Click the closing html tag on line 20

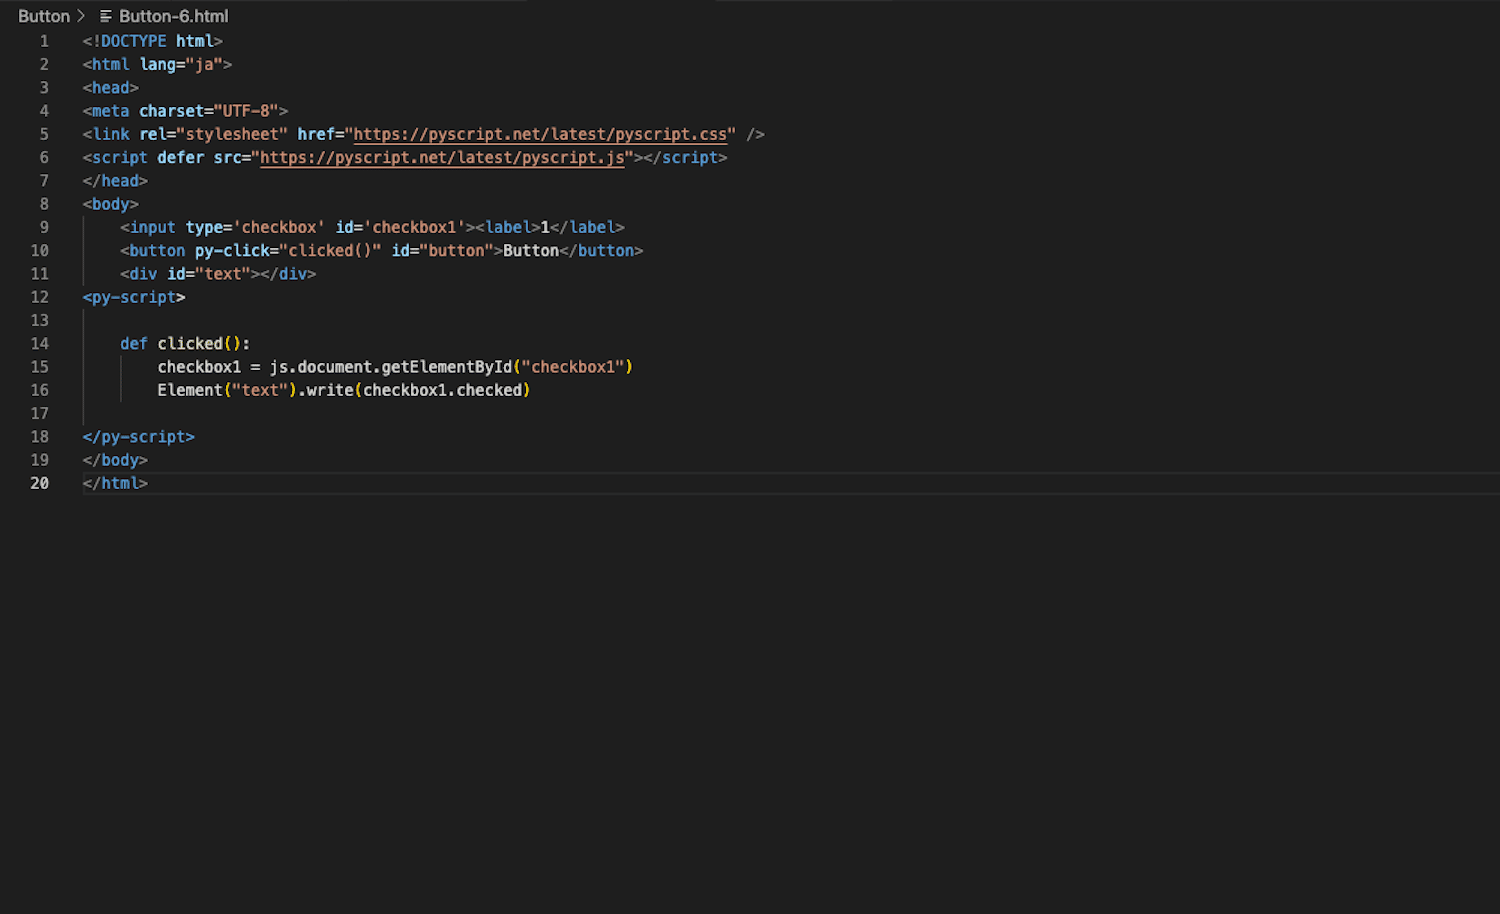tap(115, 483)
